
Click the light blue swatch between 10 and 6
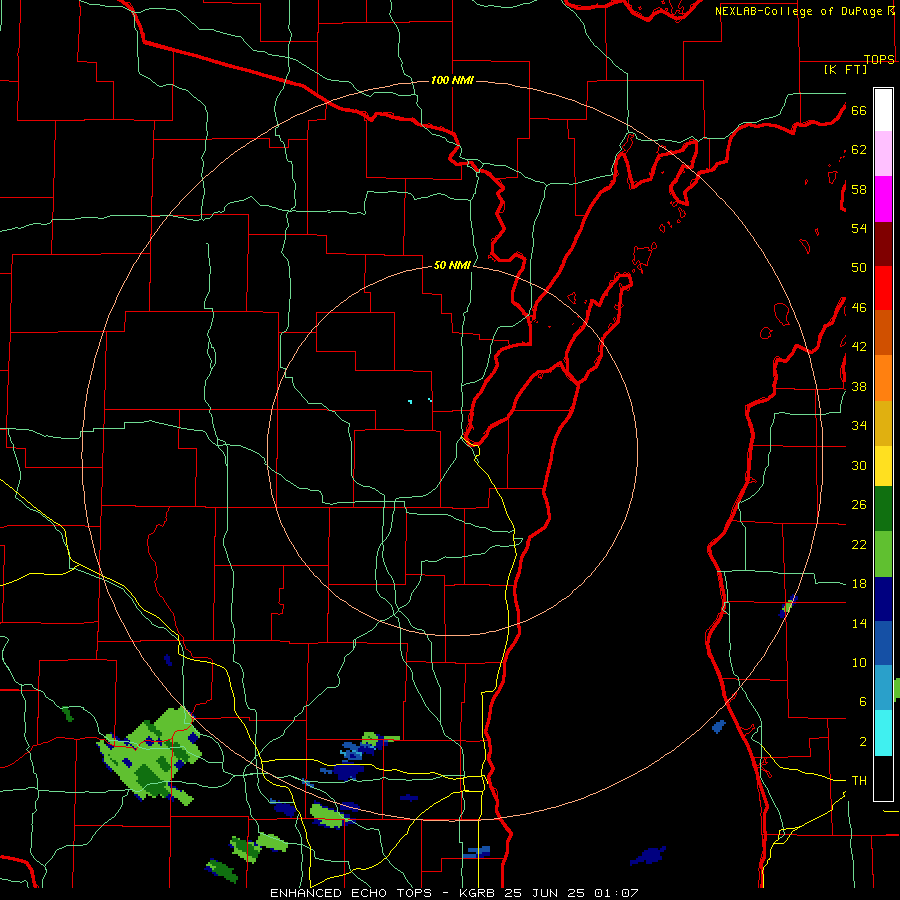pyautogui.click(x=883, y=687)
